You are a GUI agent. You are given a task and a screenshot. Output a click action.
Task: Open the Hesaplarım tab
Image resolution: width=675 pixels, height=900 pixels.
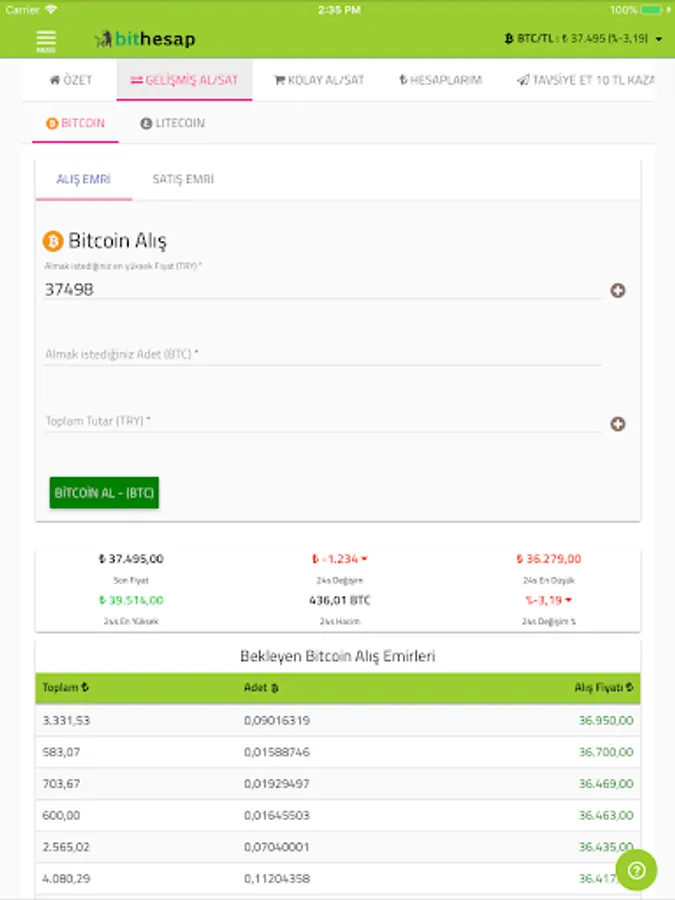point(440,80)
